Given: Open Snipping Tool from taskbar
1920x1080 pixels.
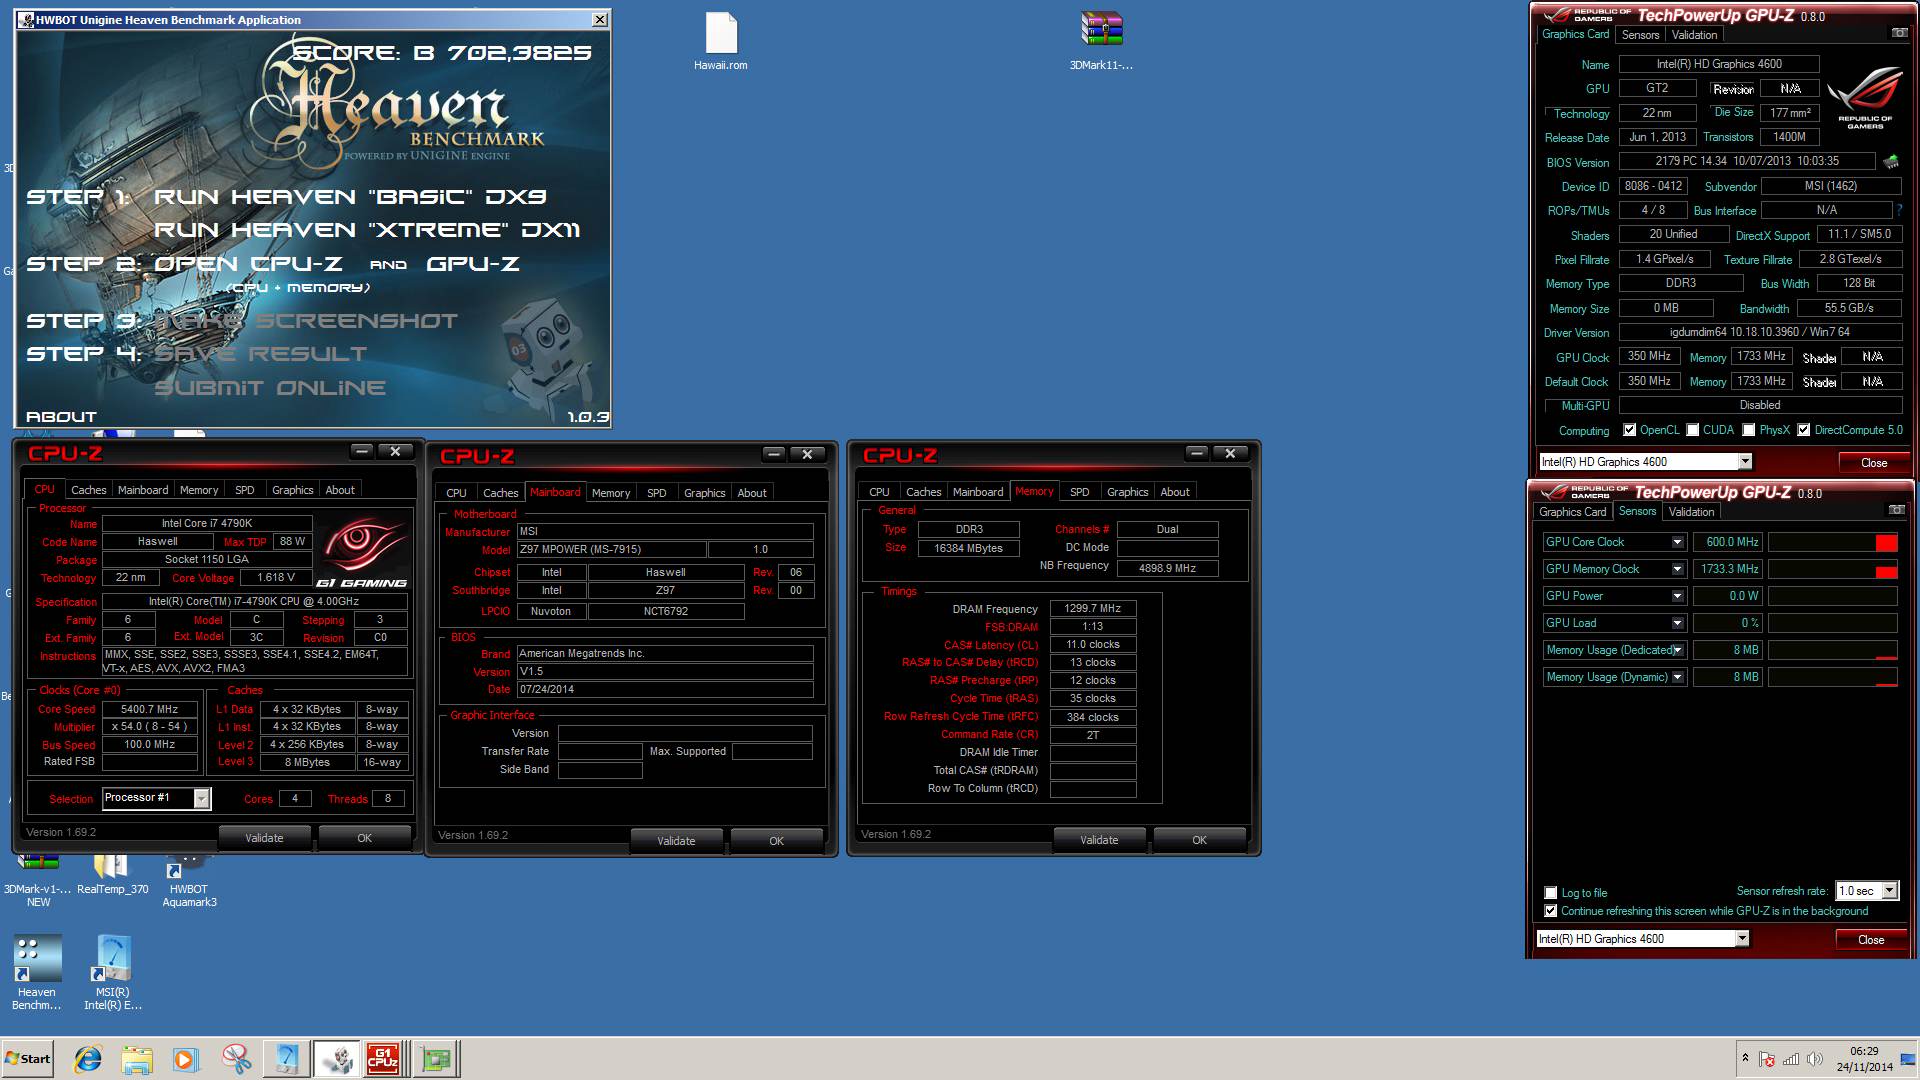Looking at the screenshot, I should point(236,1059).
